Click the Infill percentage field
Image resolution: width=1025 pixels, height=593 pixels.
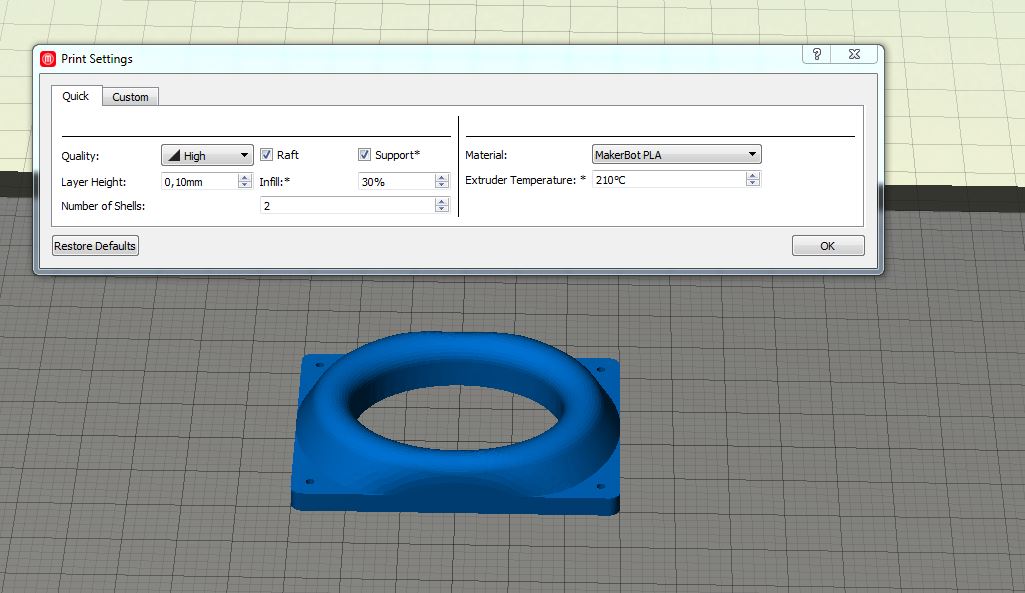pyautogui.click(x=396, y=181)
